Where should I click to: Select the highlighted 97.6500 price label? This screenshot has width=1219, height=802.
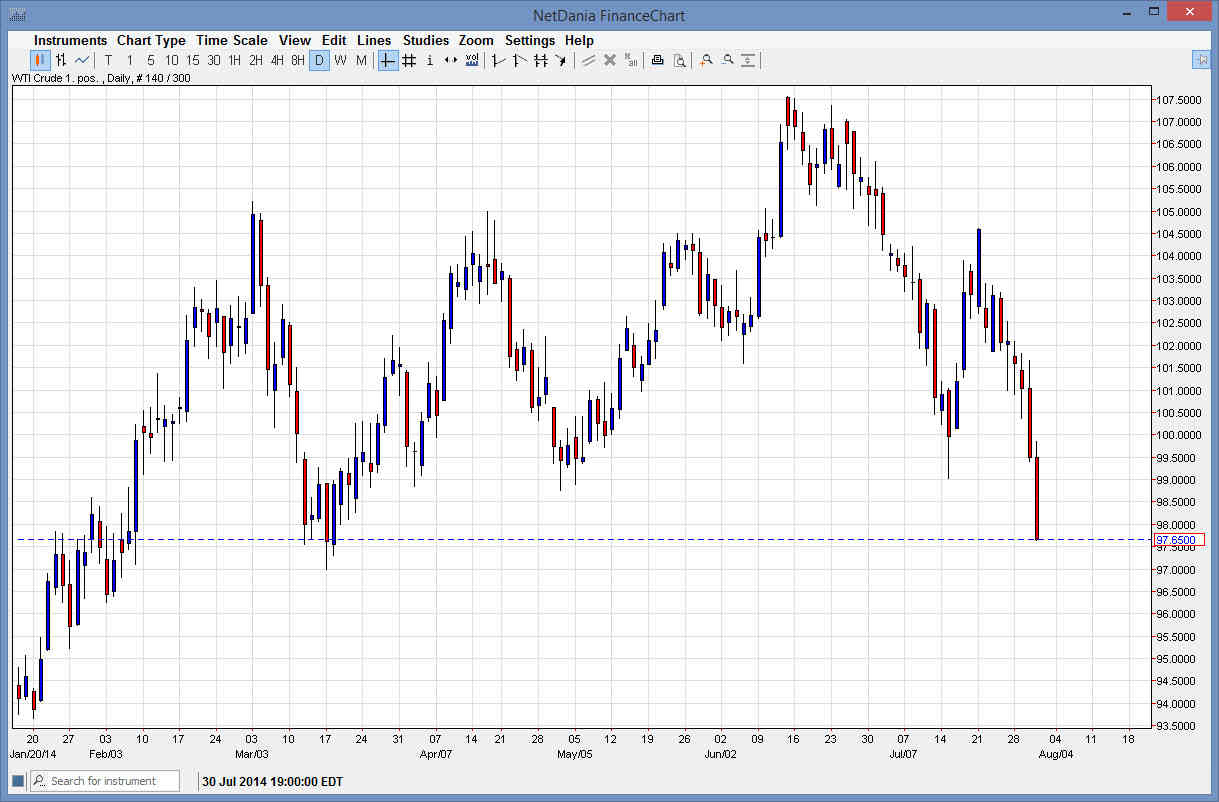coord(1180,540)
